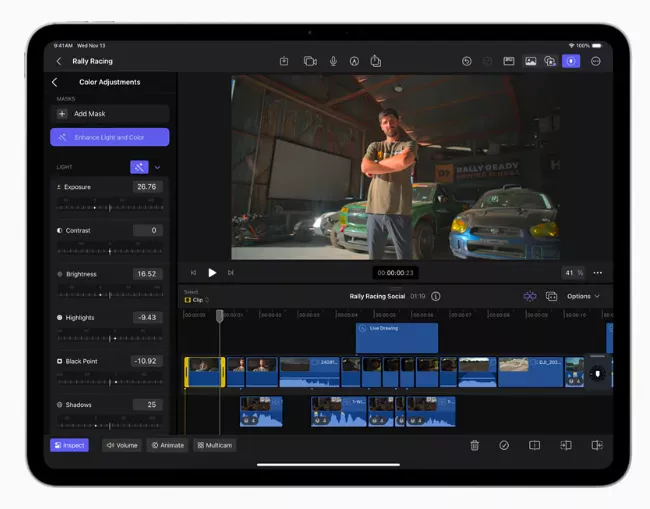The width and height of the screenshot is (650, 509).
Task: Click the Exposure value 26.76
Action: tap(147, 187)
